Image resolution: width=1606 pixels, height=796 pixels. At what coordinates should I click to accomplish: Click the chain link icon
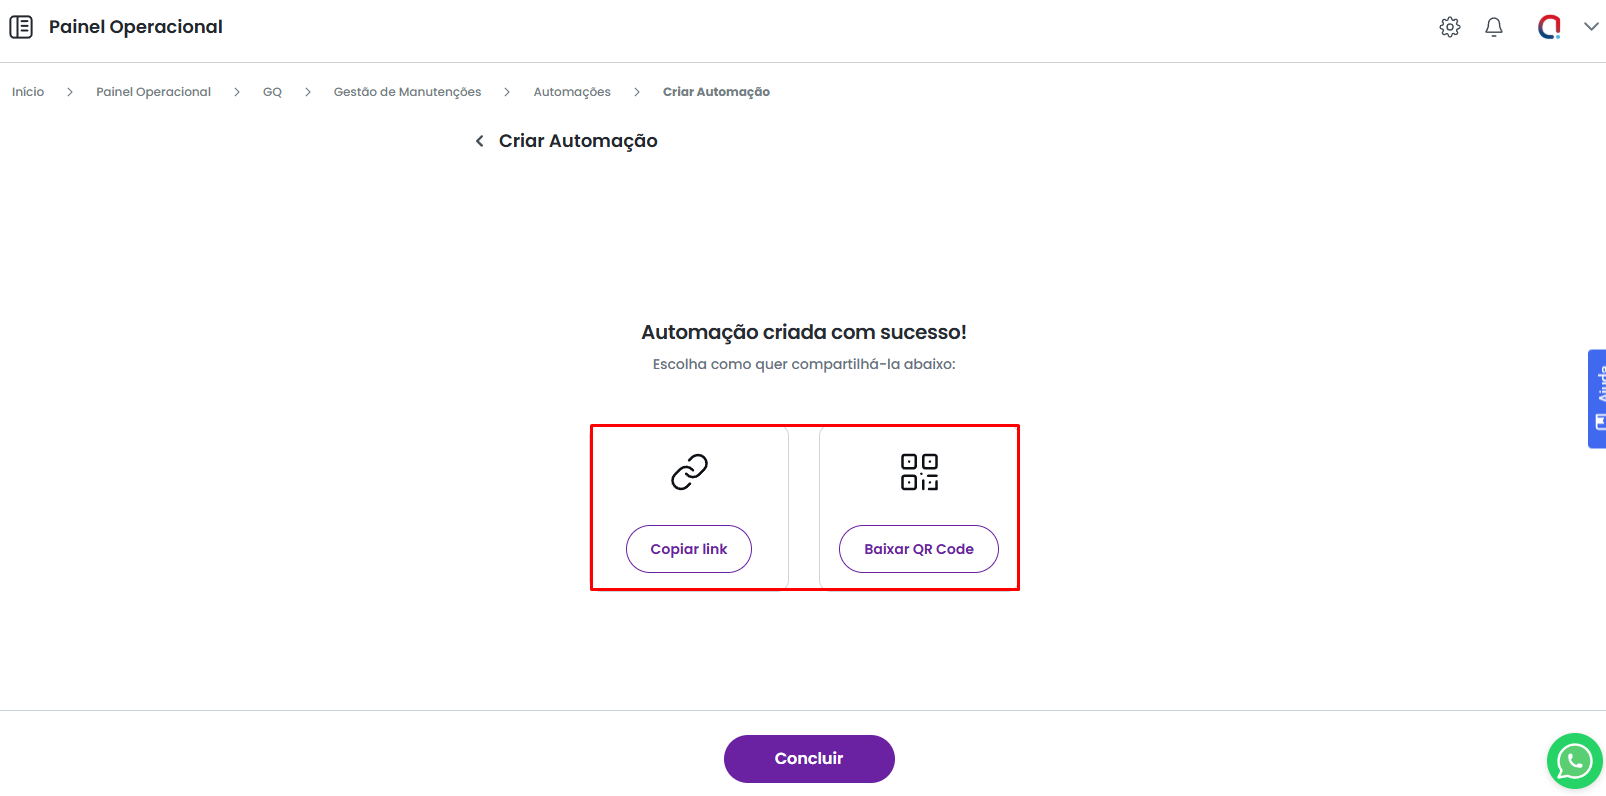point(689,472)
